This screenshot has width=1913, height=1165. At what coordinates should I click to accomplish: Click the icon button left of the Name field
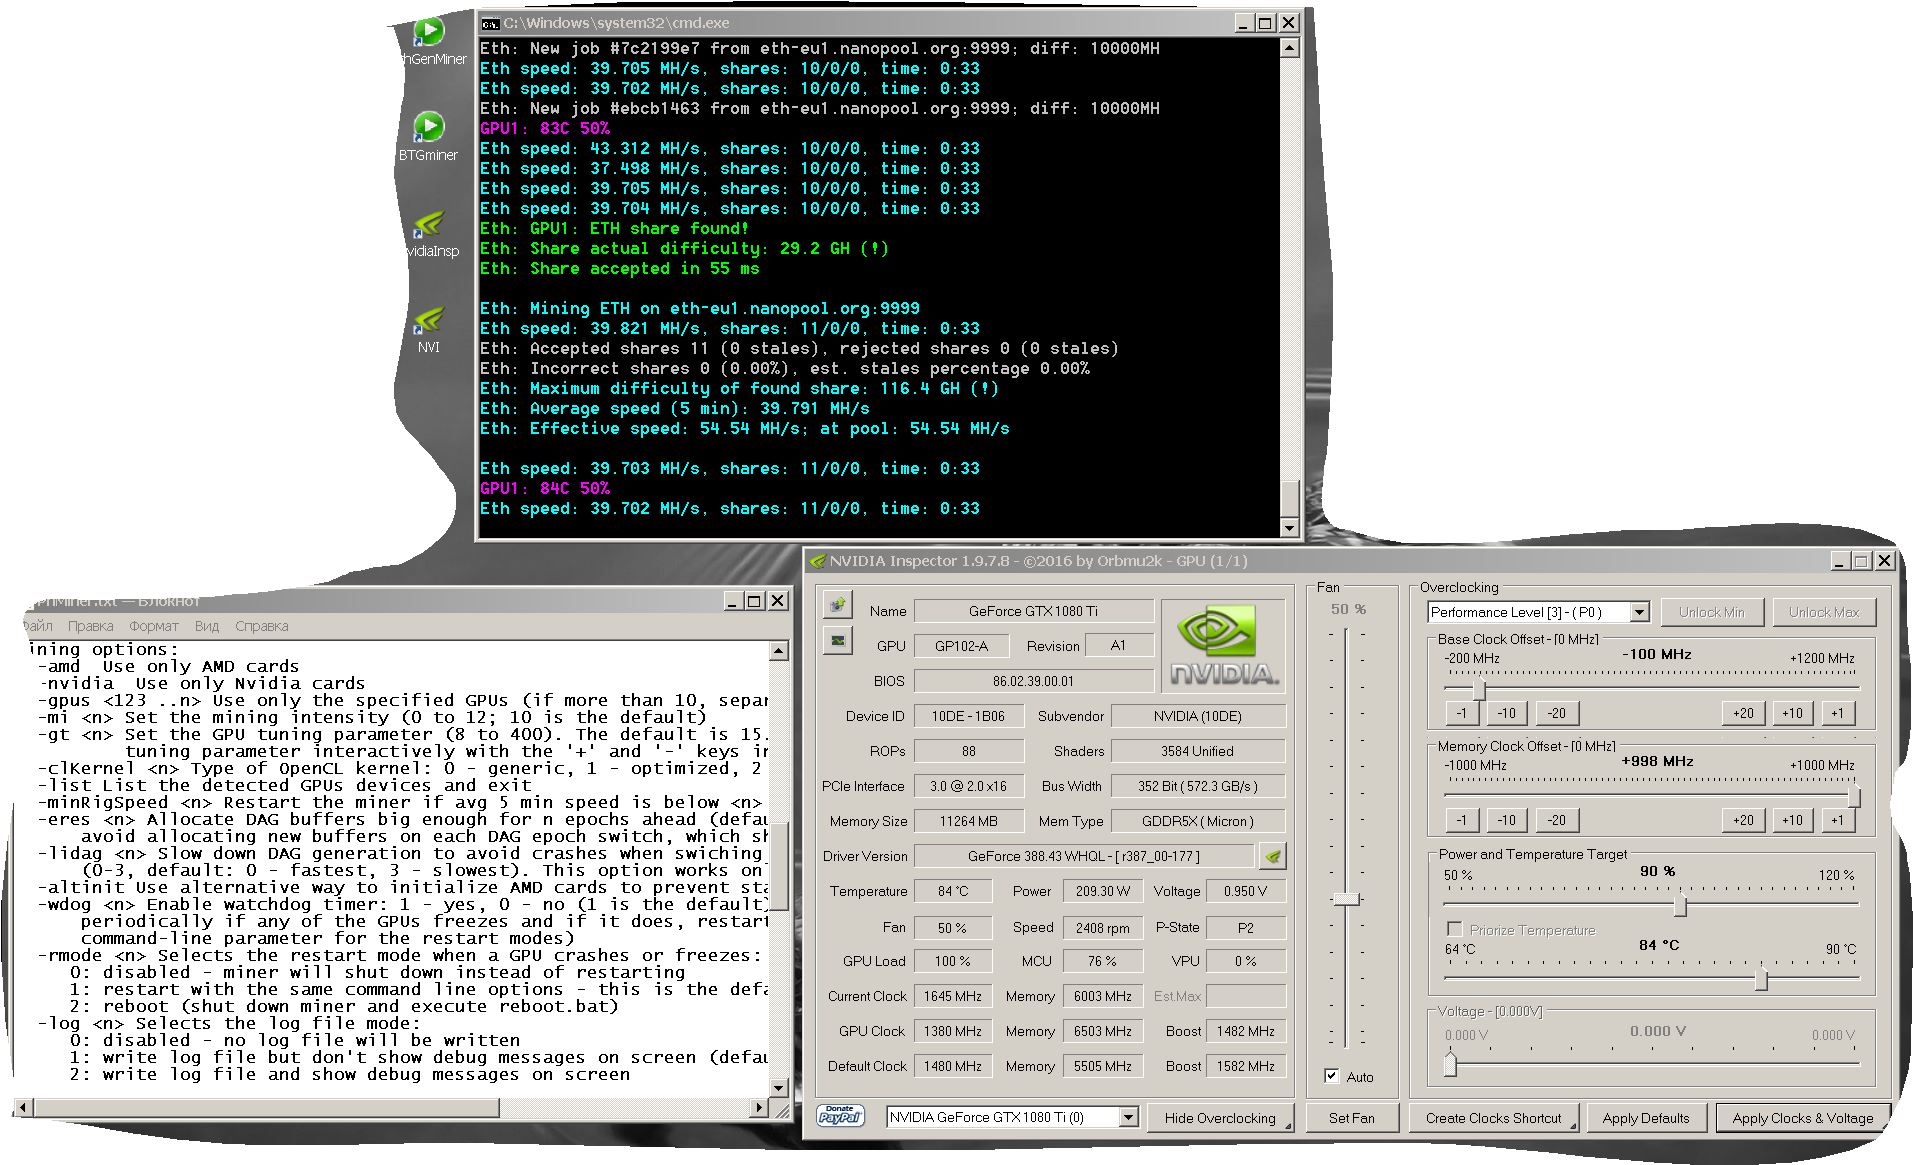[x=838, y=605]
